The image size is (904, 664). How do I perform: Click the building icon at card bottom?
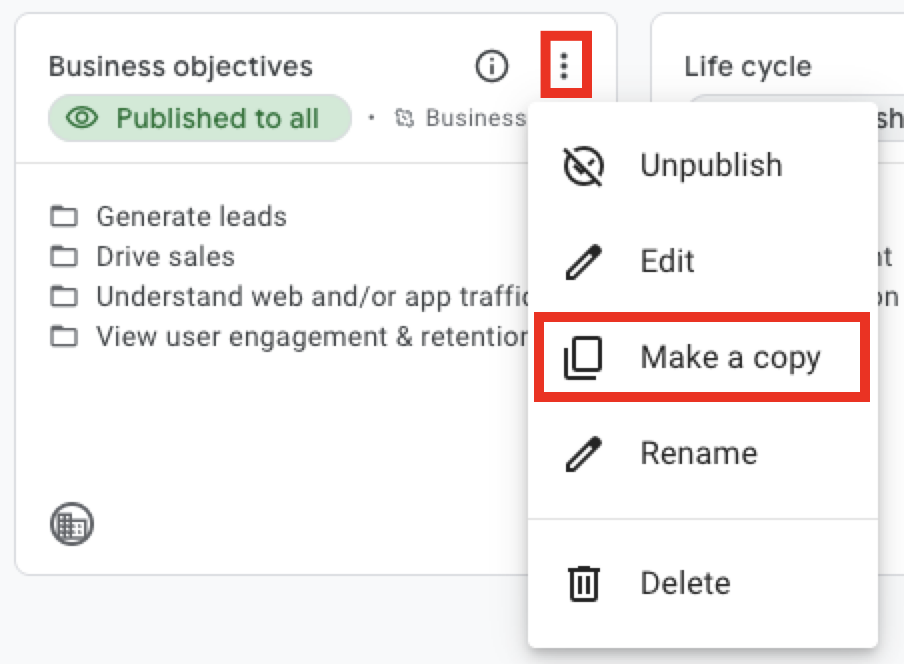(71, 524)
